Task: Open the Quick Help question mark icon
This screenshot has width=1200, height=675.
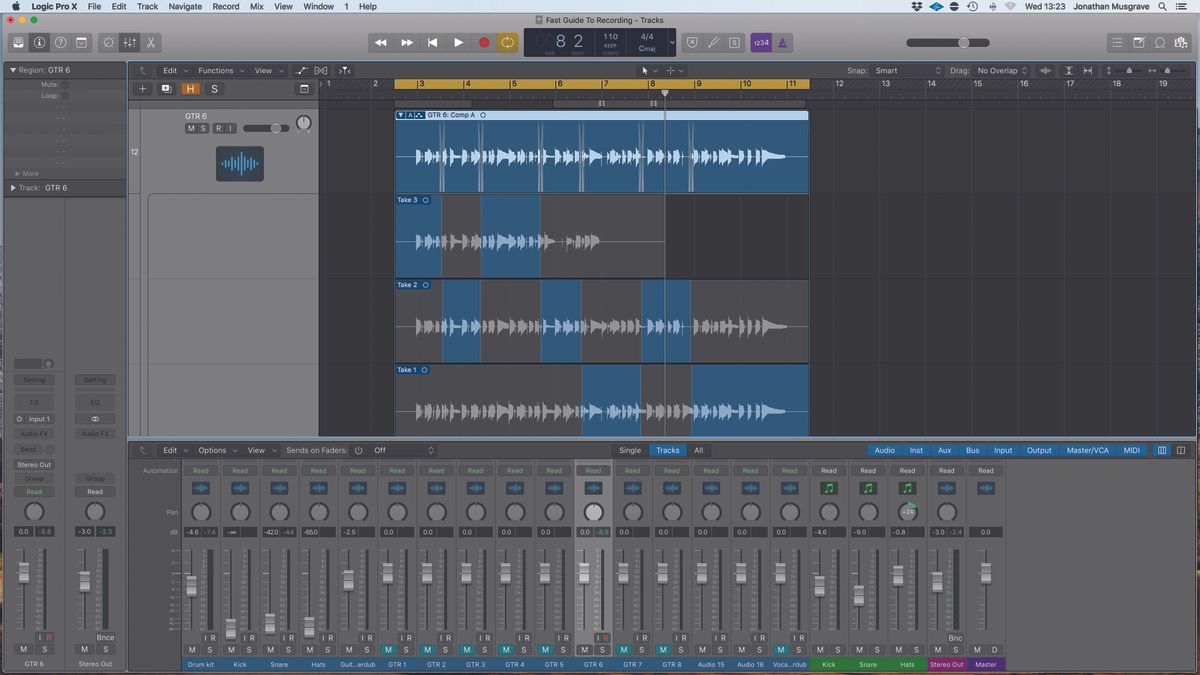Action: tap(61, 42)
